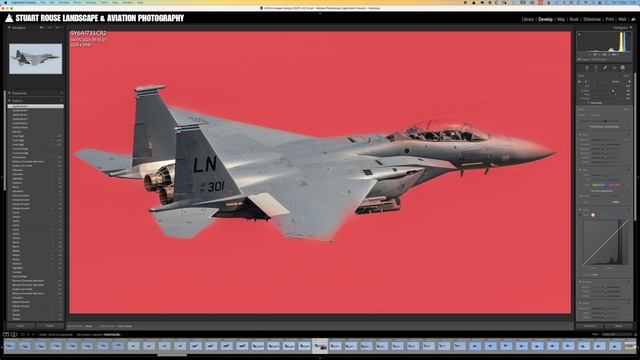640x360 pixels.
Task: Click inside the Tone Curve graph
Action: tap(606, 243)
